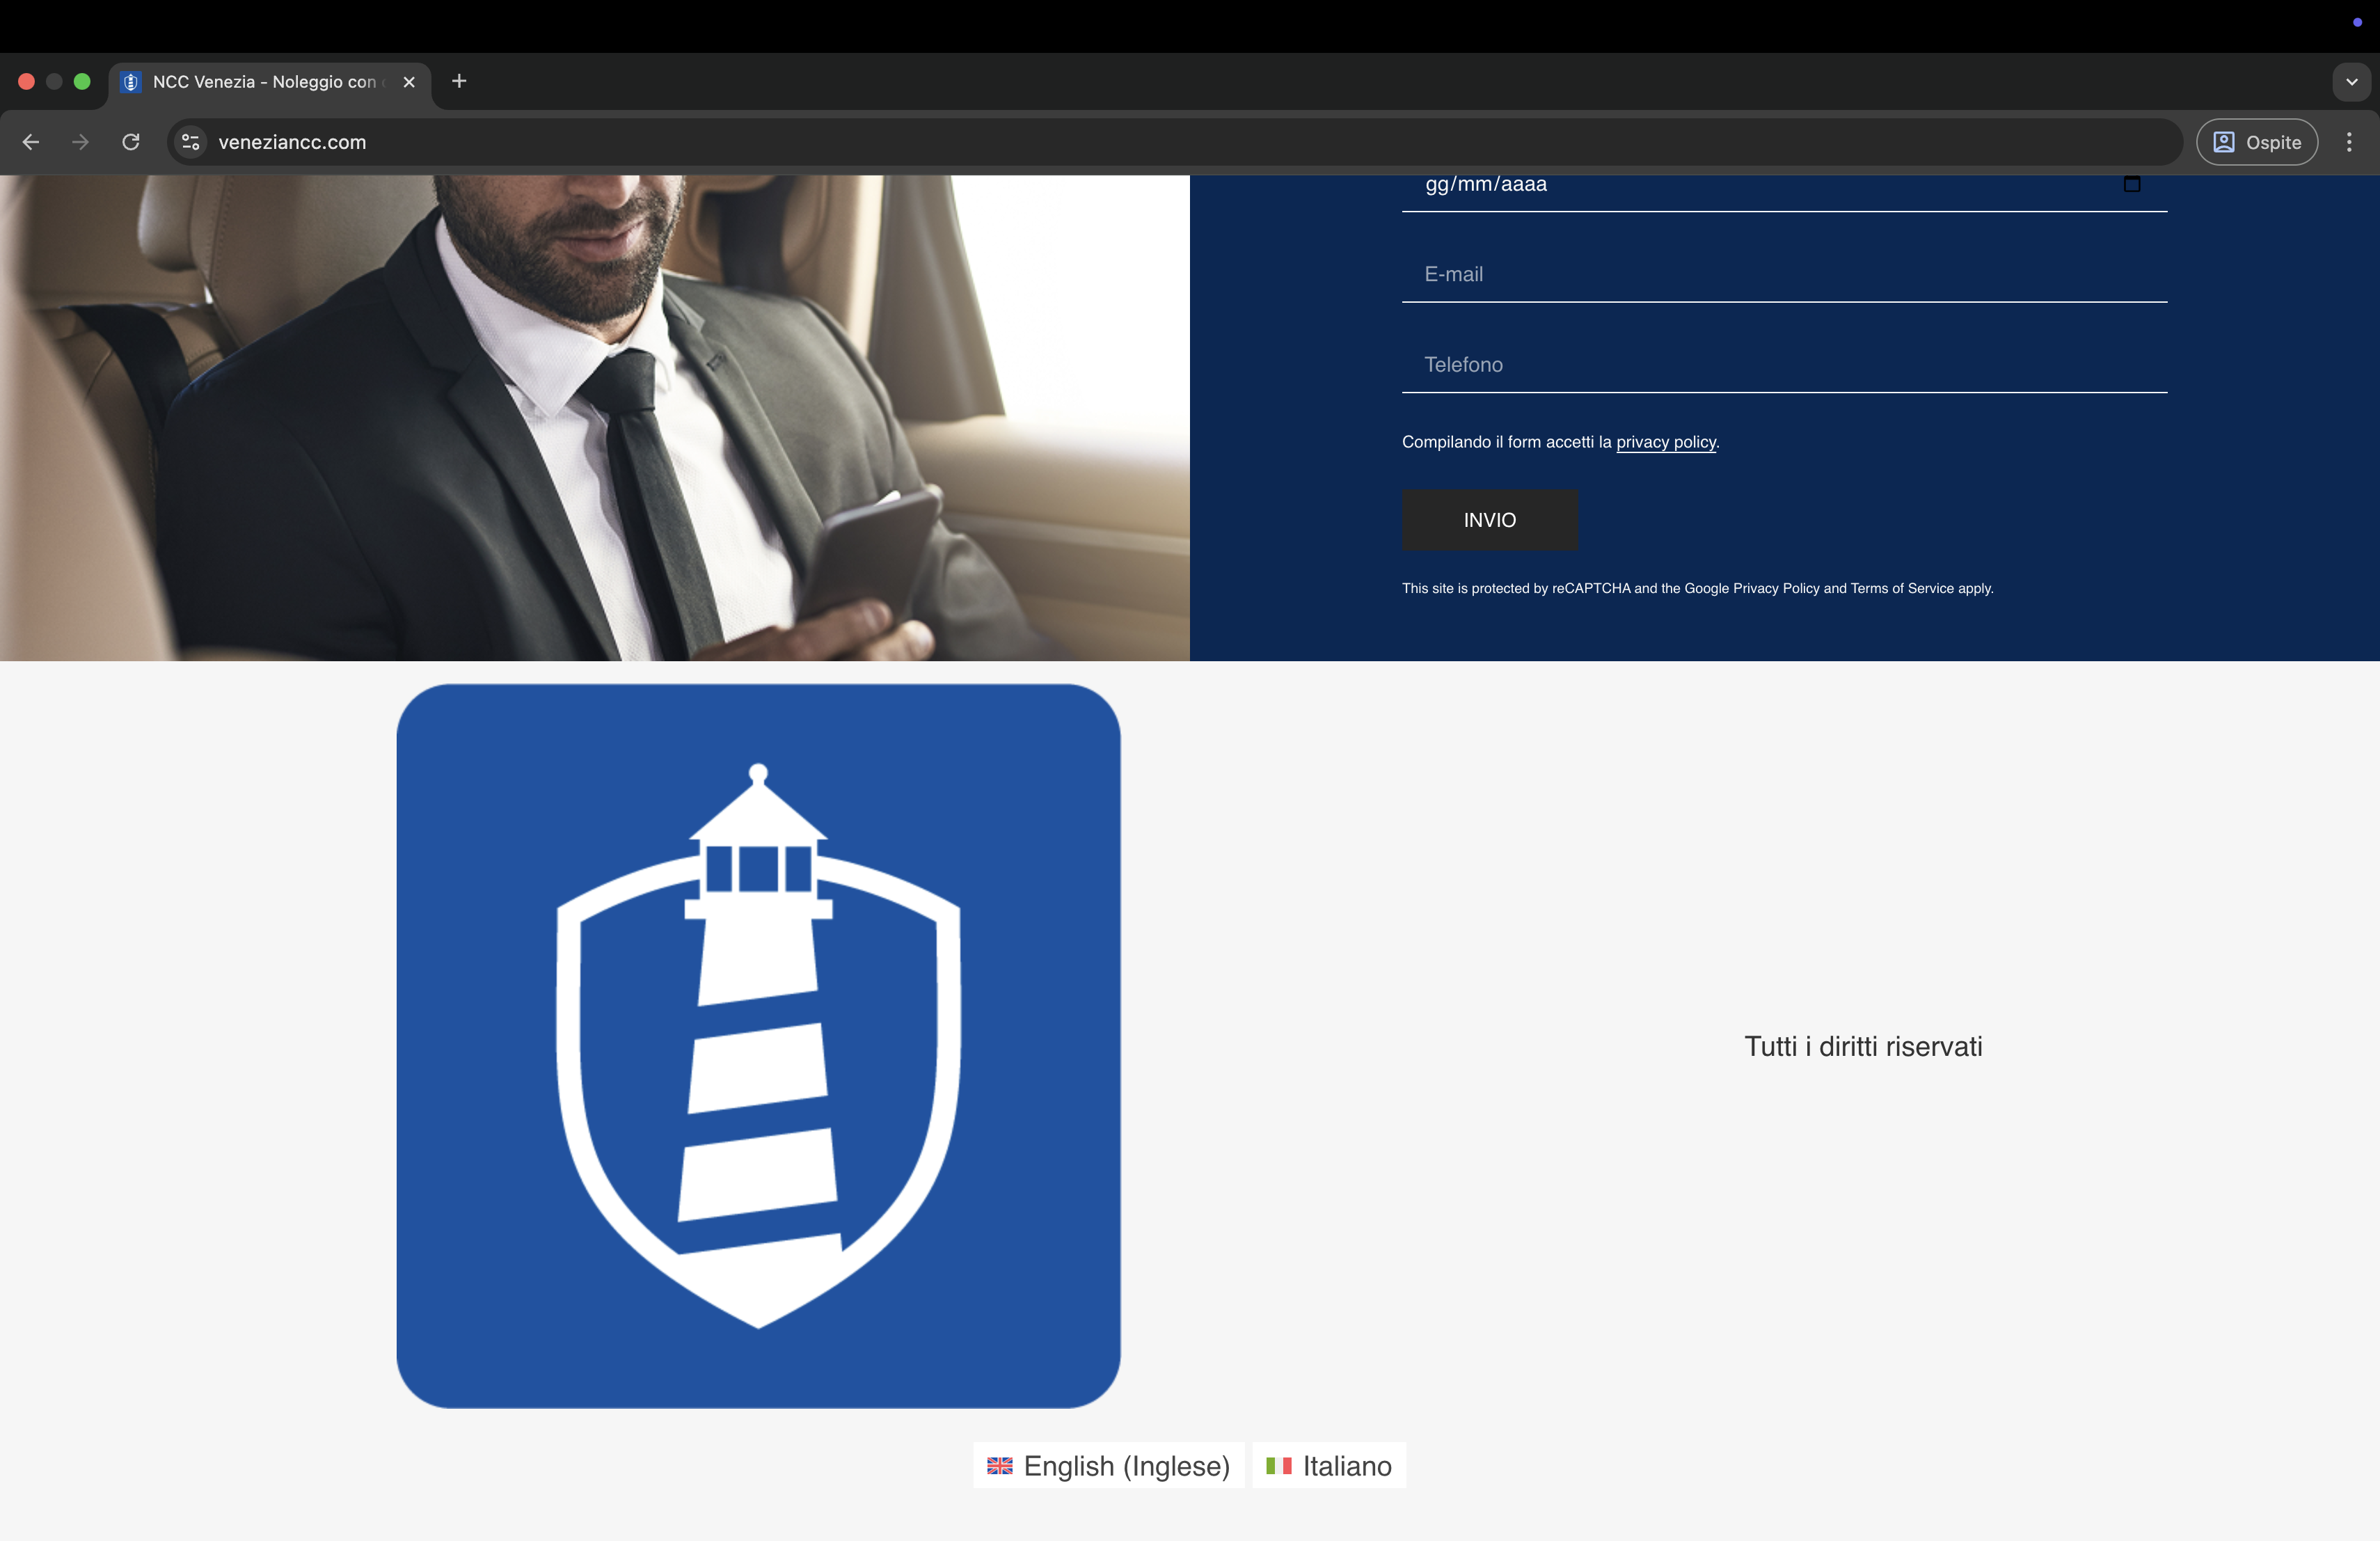Focus the E-mail input field
2380x1541 pixels.
click(1784, 274)
